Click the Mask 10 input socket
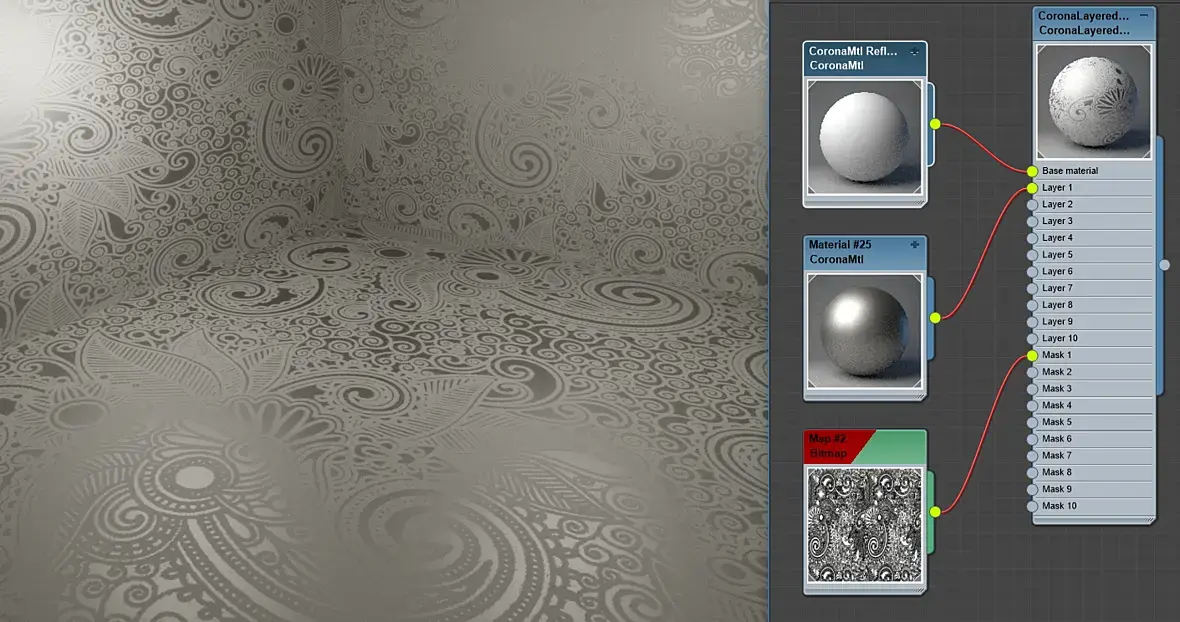 tap(1032, 506)
